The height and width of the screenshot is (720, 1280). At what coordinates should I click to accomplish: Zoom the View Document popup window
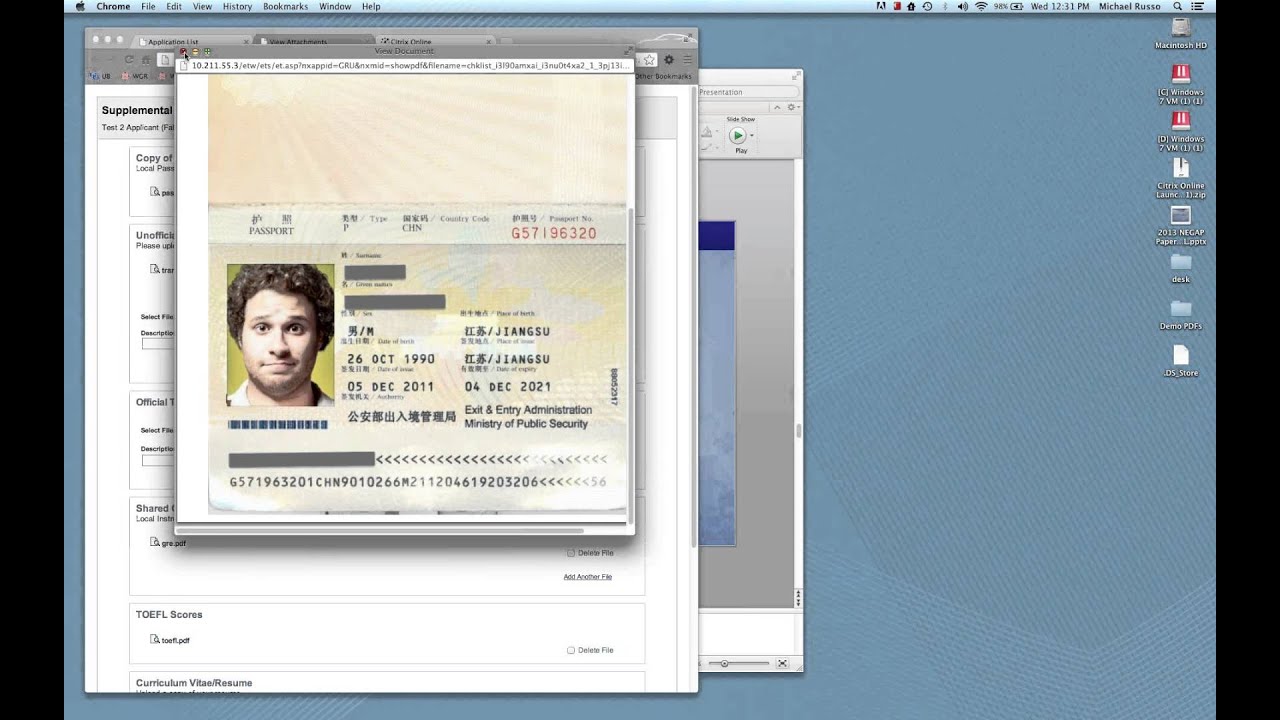pyautogui.click(x=207, y=51)
